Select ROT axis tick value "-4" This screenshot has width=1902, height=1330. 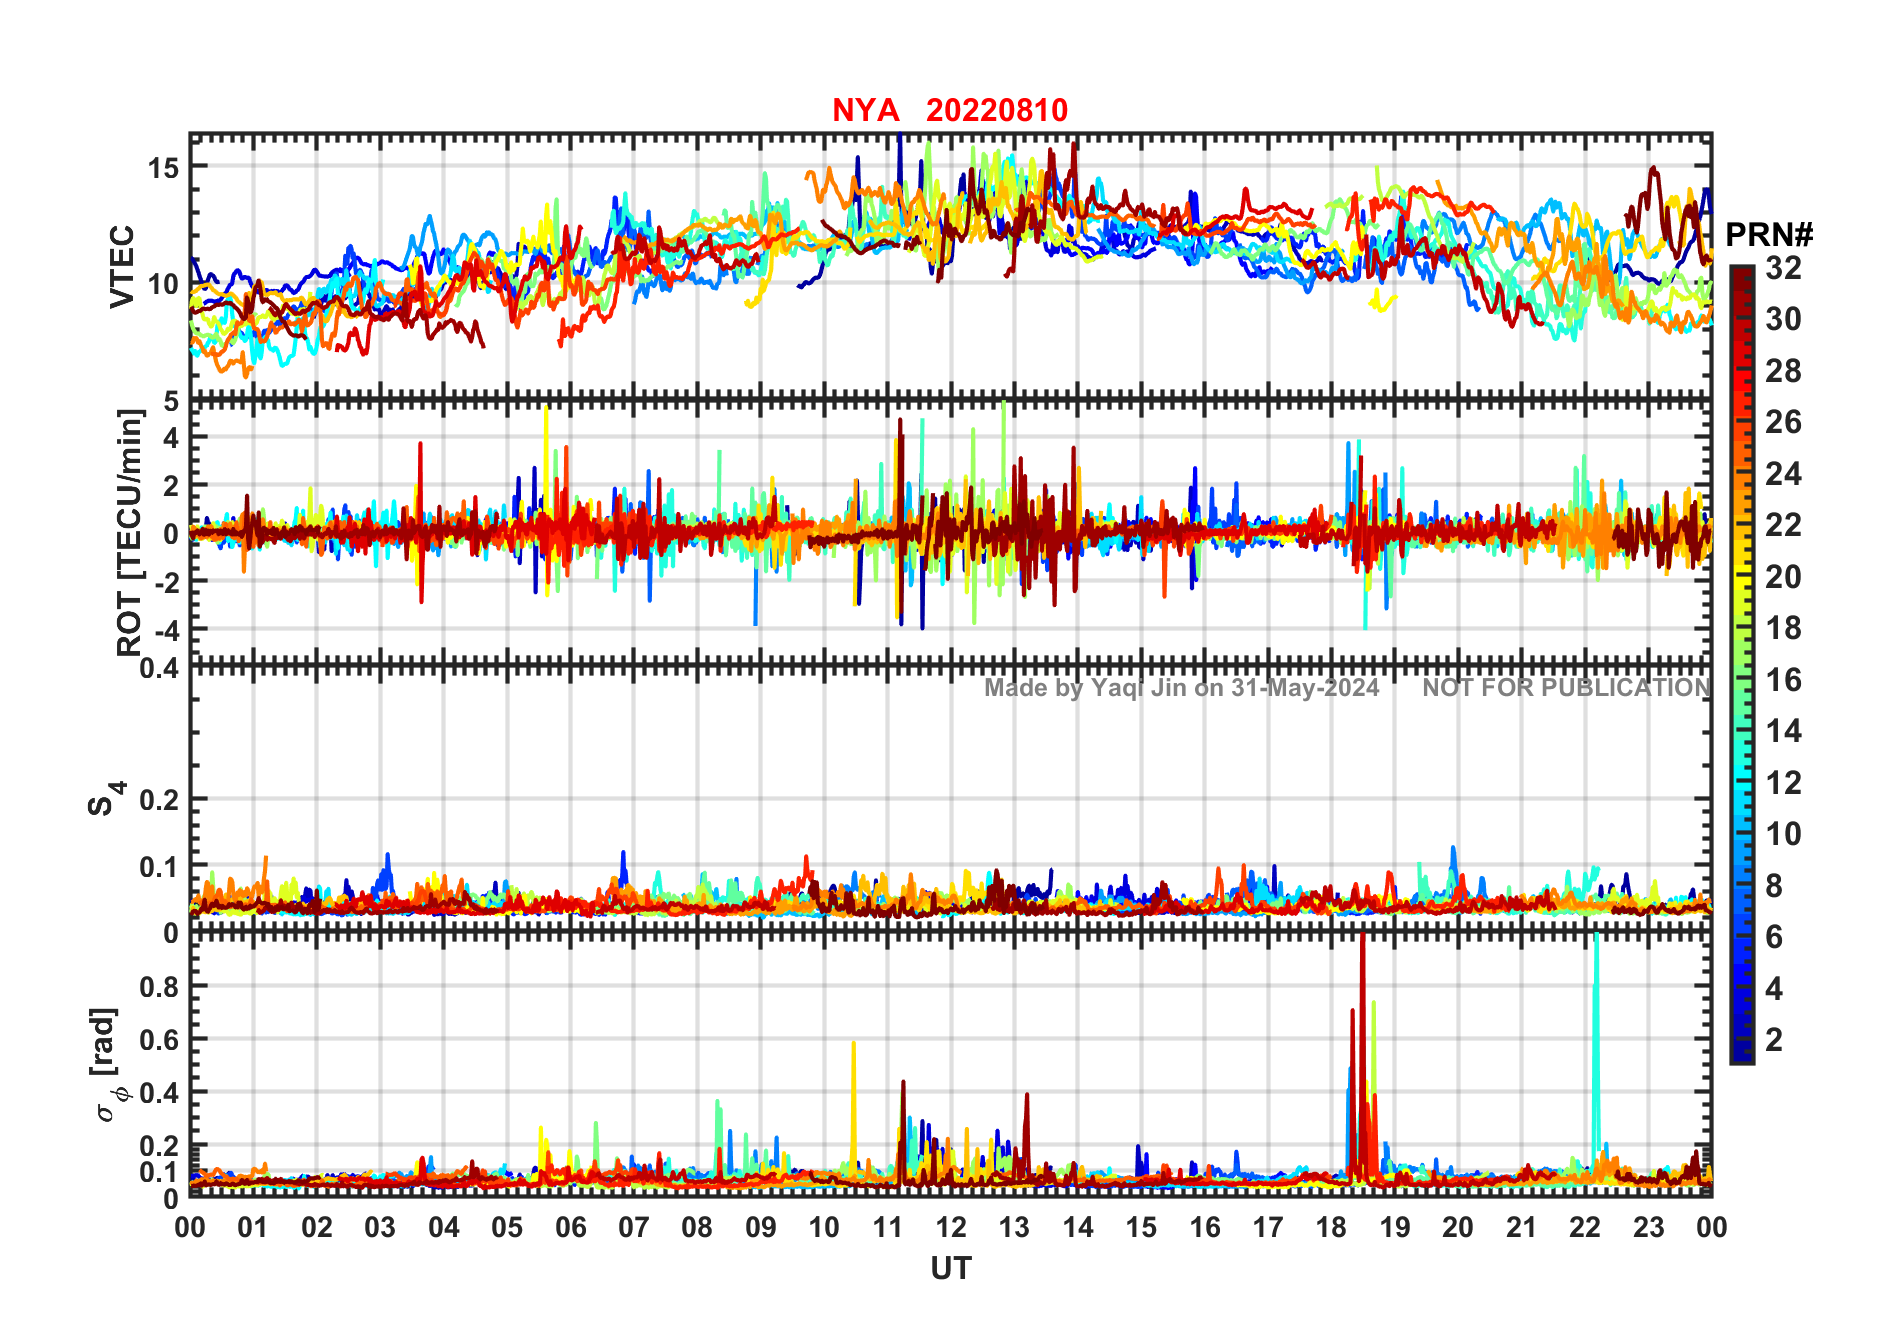[167, 630]
